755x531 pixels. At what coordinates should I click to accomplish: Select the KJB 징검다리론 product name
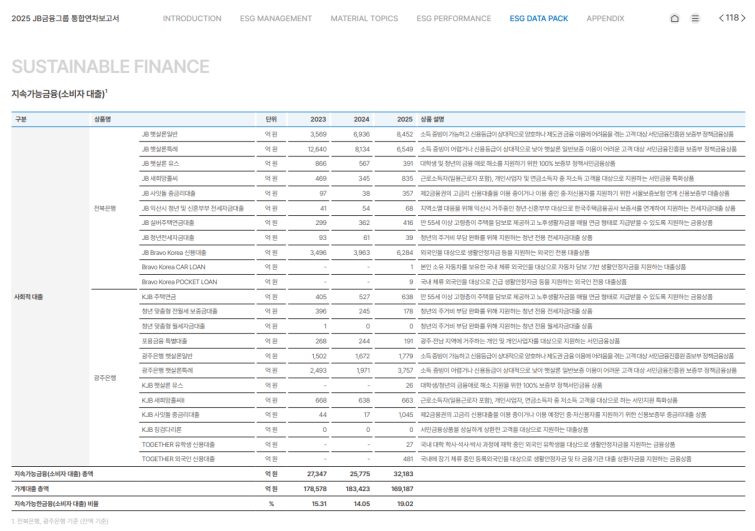coord(161,430)
